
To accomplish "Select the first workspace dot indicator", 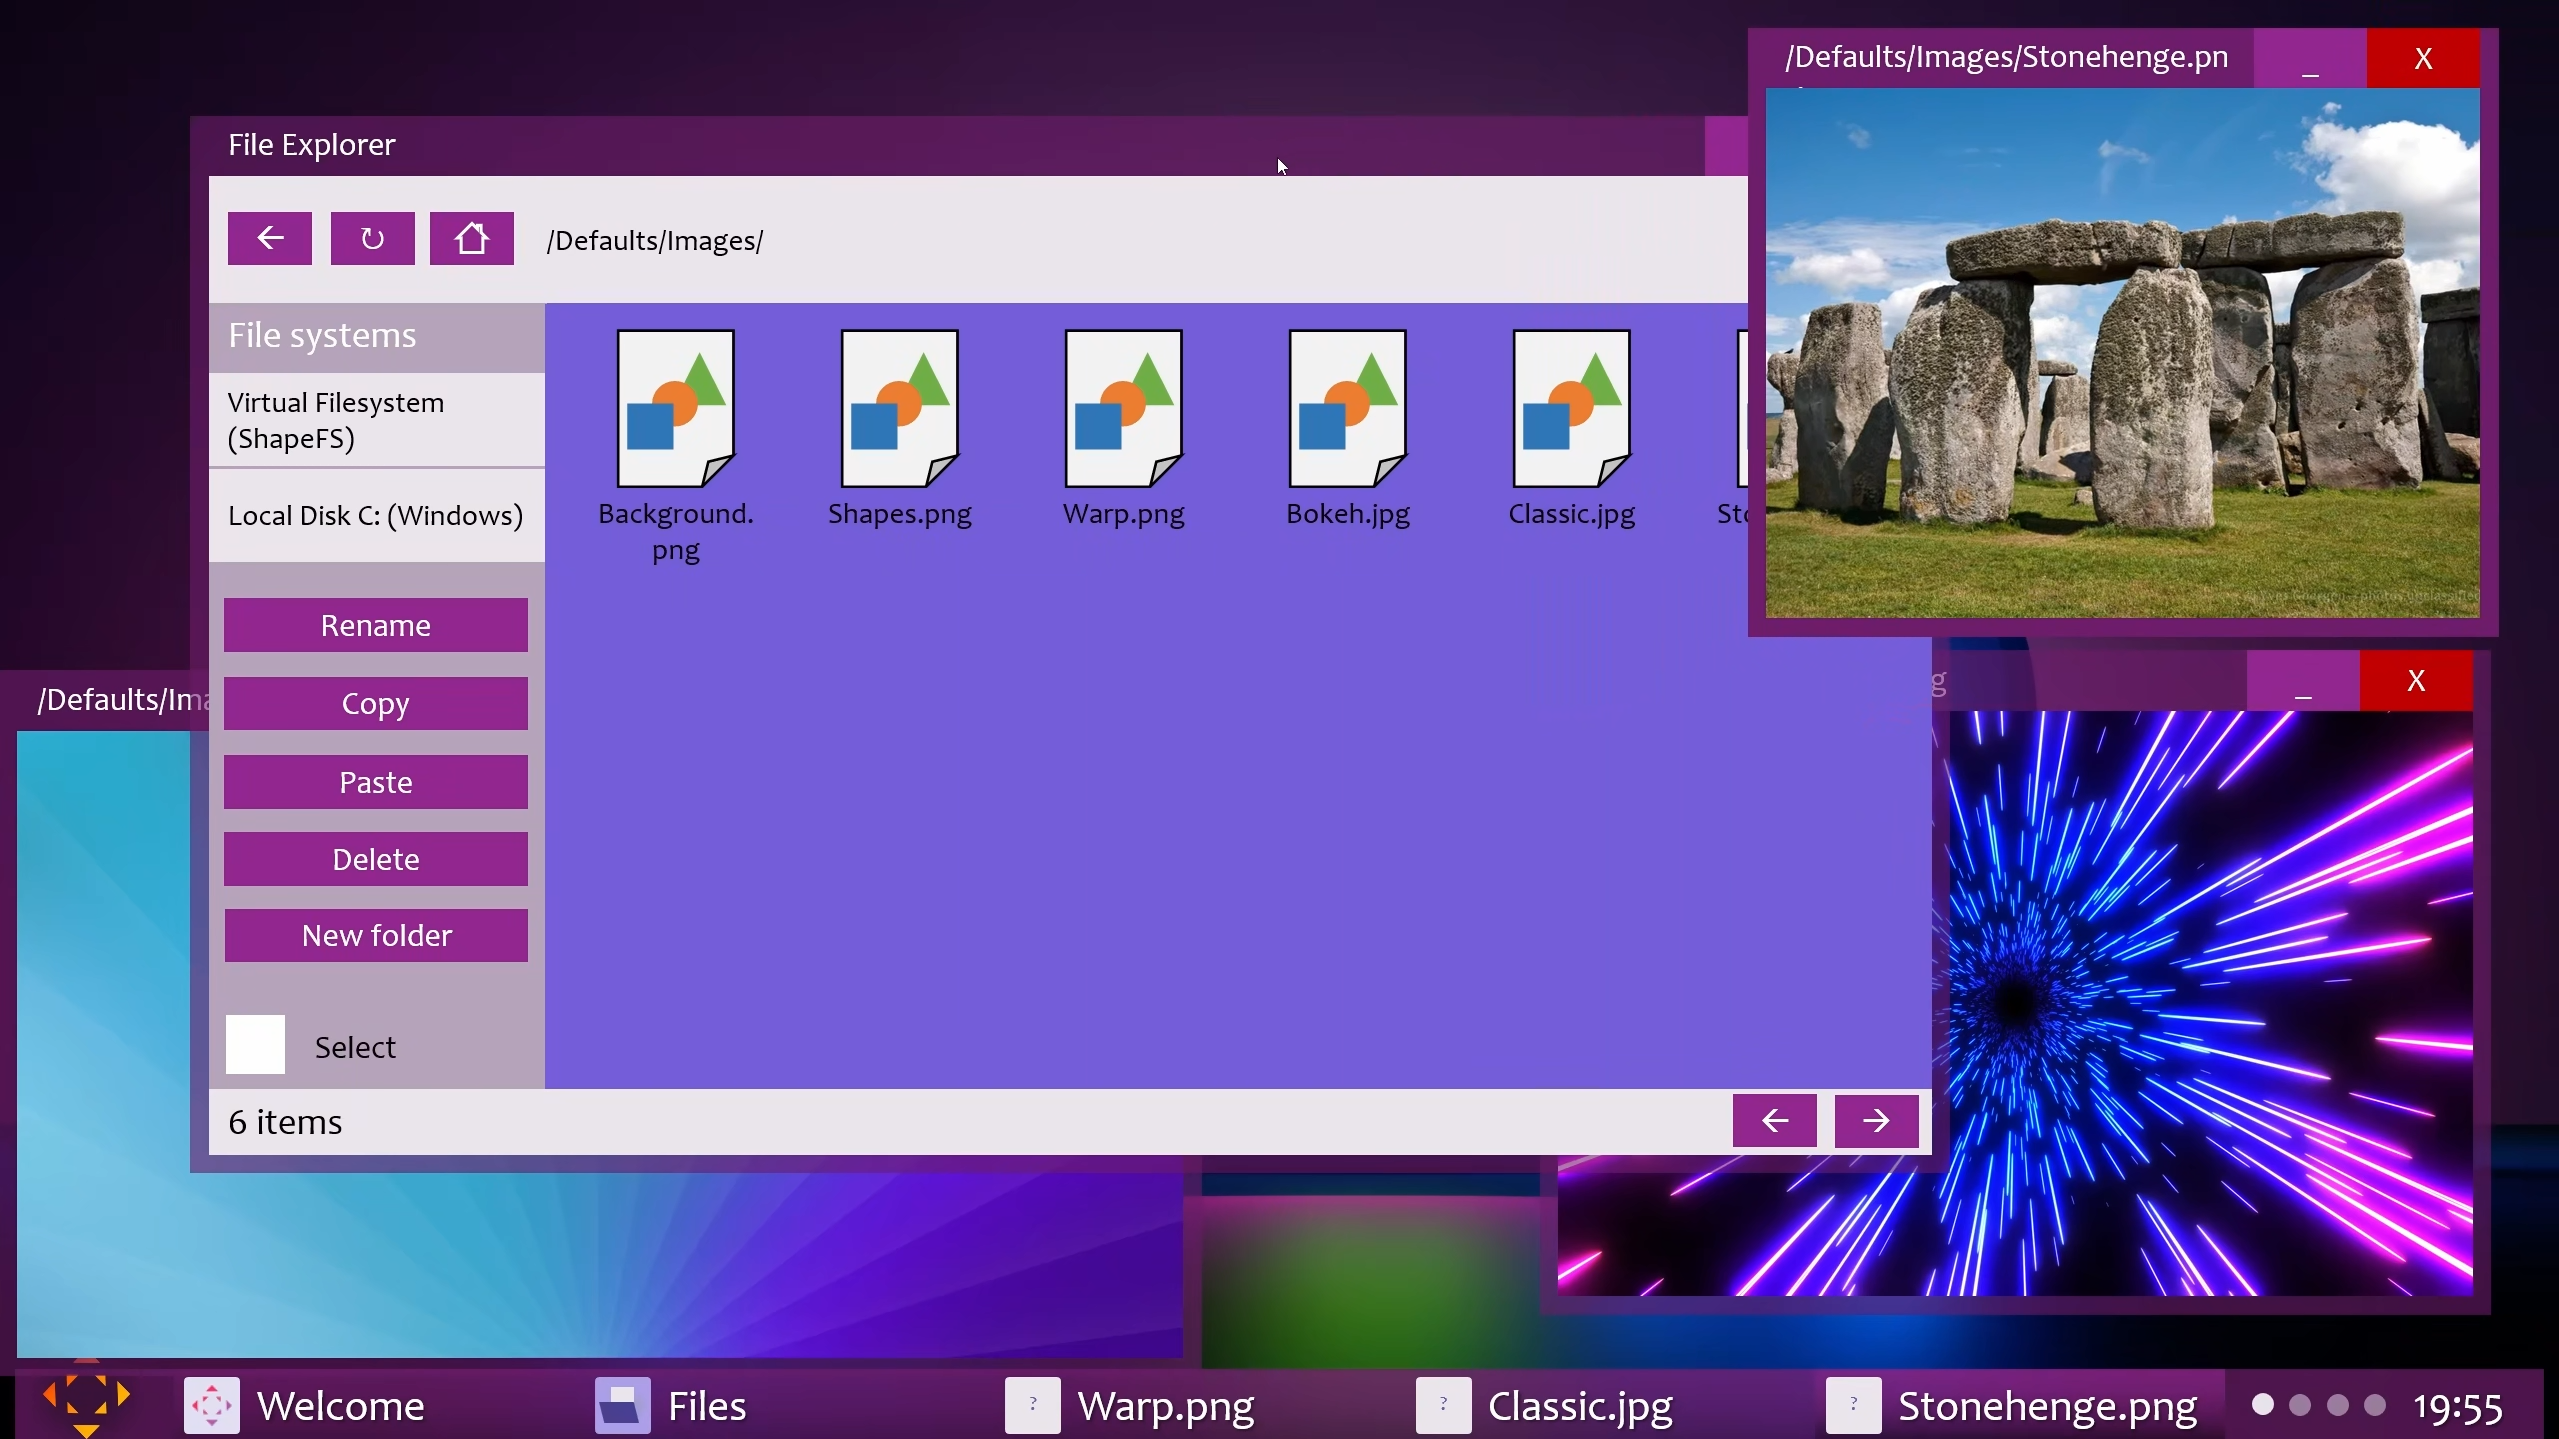I will point(2262,1405).
